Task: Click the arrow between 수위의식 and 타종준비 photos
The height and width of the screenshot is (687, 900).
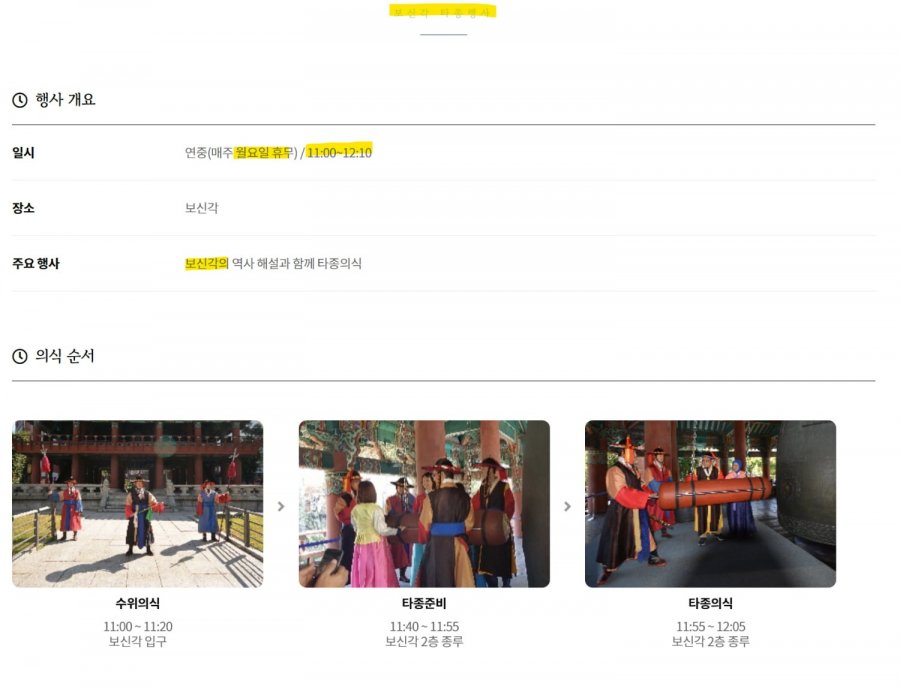Action: 281,506
